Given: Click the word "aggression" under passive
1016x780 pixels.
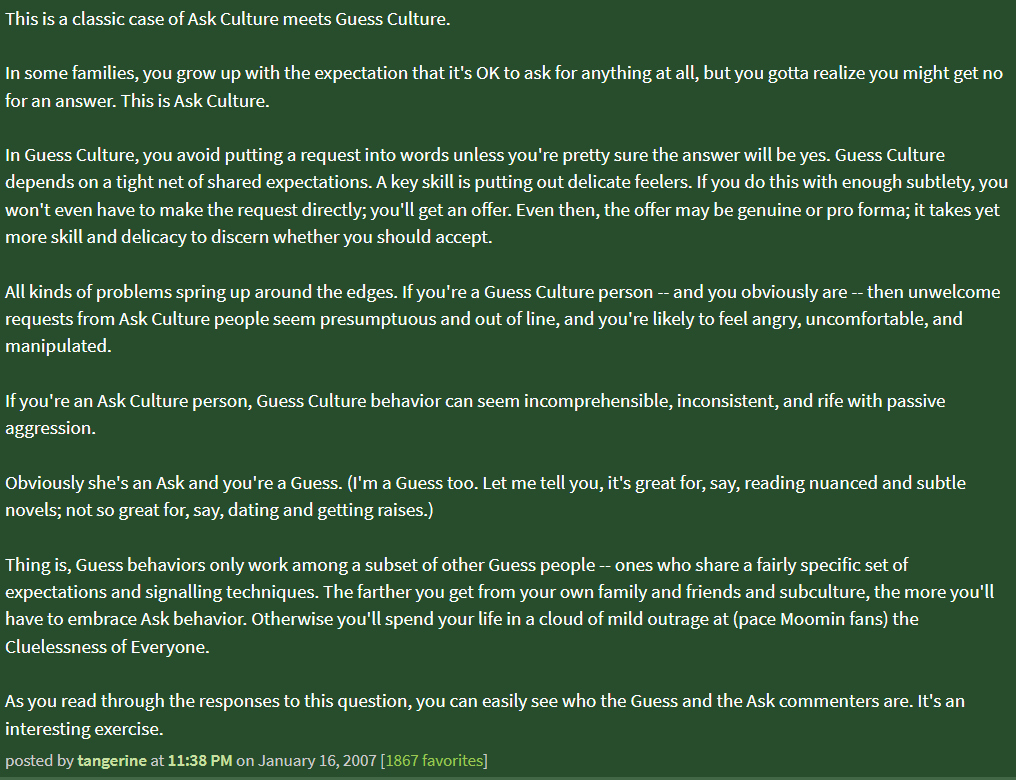Looking at the screenshot, I should tap(48, 428).
